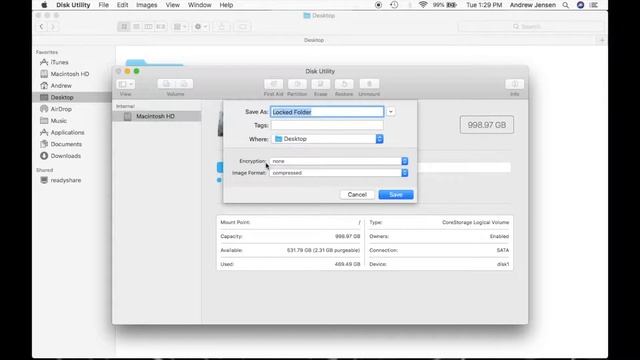This screenshot has height=360, width=640.
Task: Open the Edit menu
Action: (x=122, y=5)
